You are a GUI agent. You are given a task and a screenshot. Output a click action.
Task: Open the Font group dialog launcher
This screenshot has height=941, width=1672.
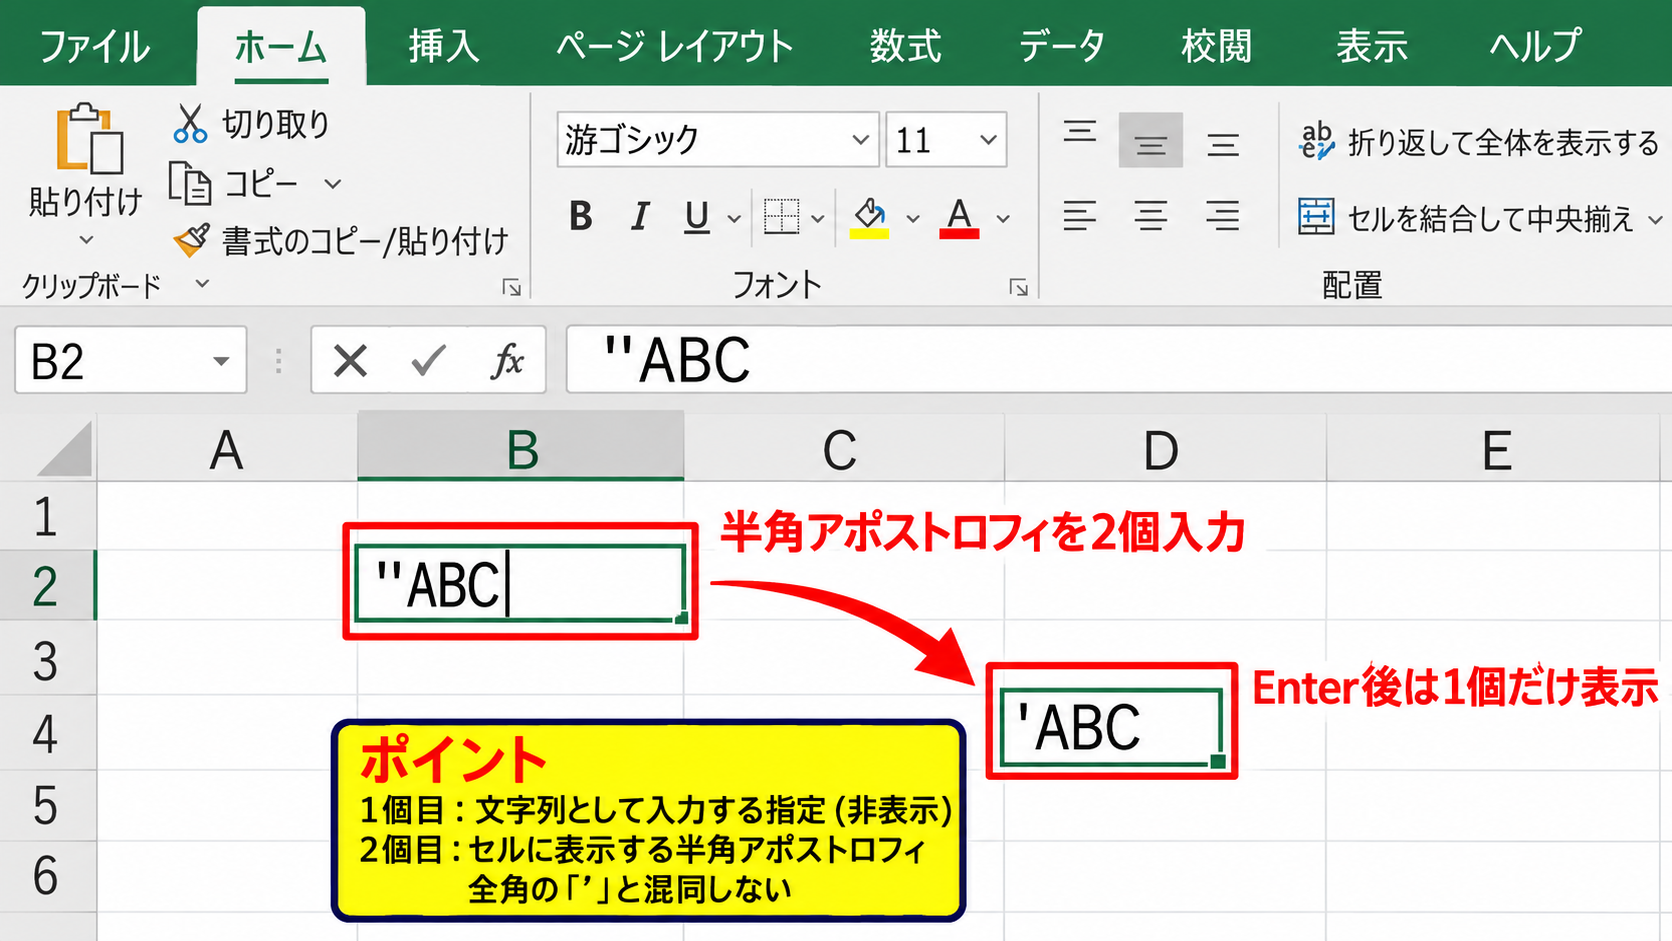(1019, 288)
